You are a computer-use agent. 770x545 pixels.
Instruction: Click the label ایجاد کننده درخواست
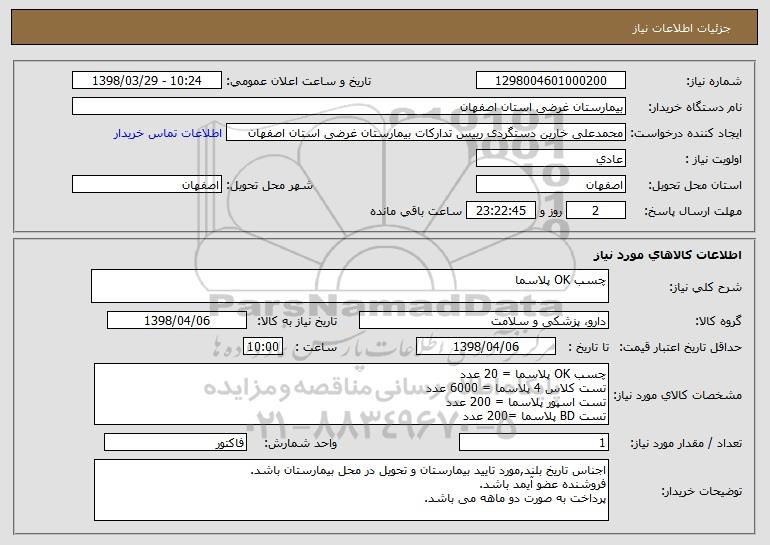tap(686, 134)
